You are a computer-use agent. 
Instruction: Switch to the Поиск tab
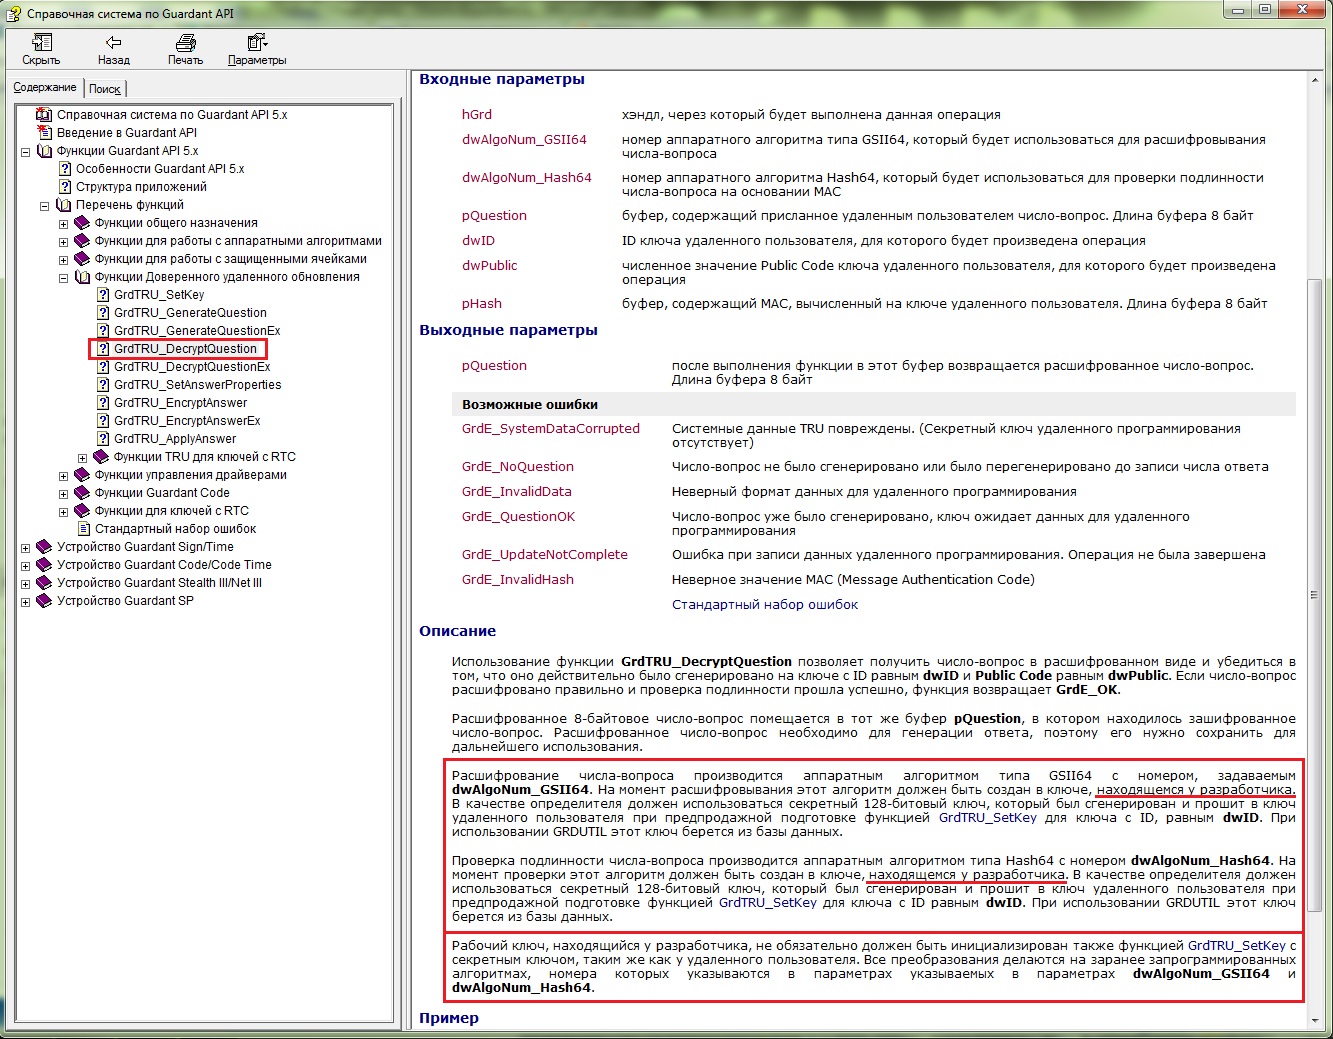coord(105,89)
